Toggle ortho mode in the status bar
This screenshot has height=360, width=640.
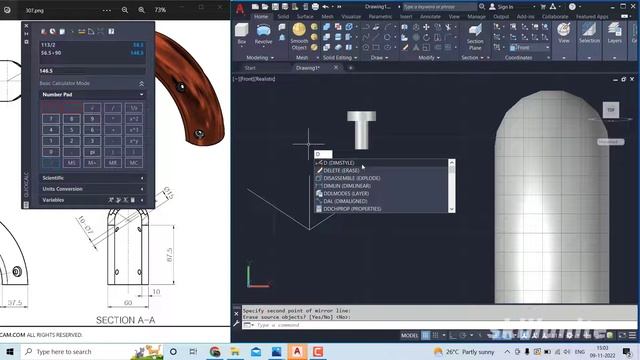[453, 336]
